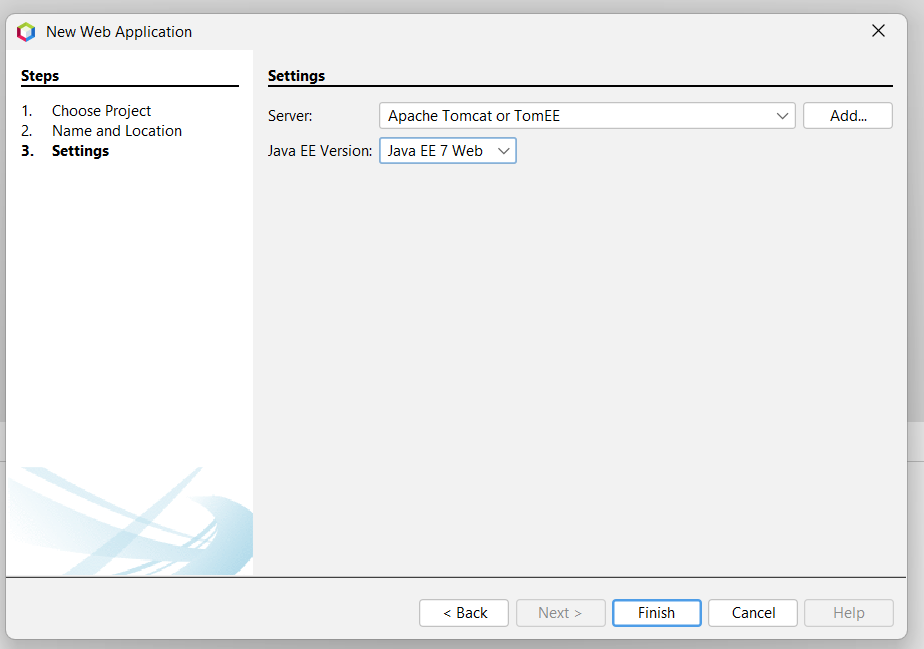Go to previous step with Back button
This screenshot has width=924, height=649.
[464, 613]
